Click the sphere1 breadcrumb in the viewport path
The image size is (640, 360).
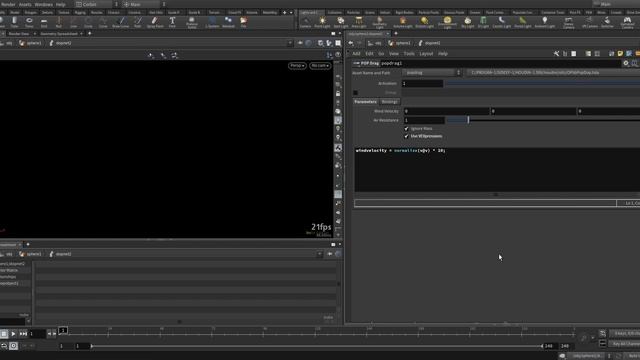(31, 43)
